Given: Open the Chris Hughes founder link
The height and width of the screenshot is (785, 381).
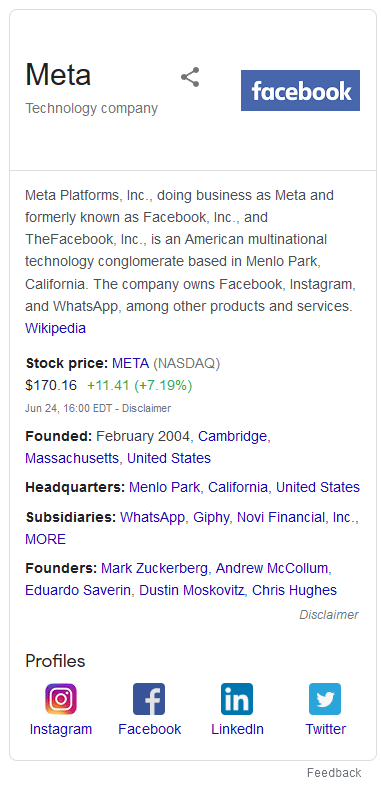Looking at the screenshot, I should coord(294,590).
